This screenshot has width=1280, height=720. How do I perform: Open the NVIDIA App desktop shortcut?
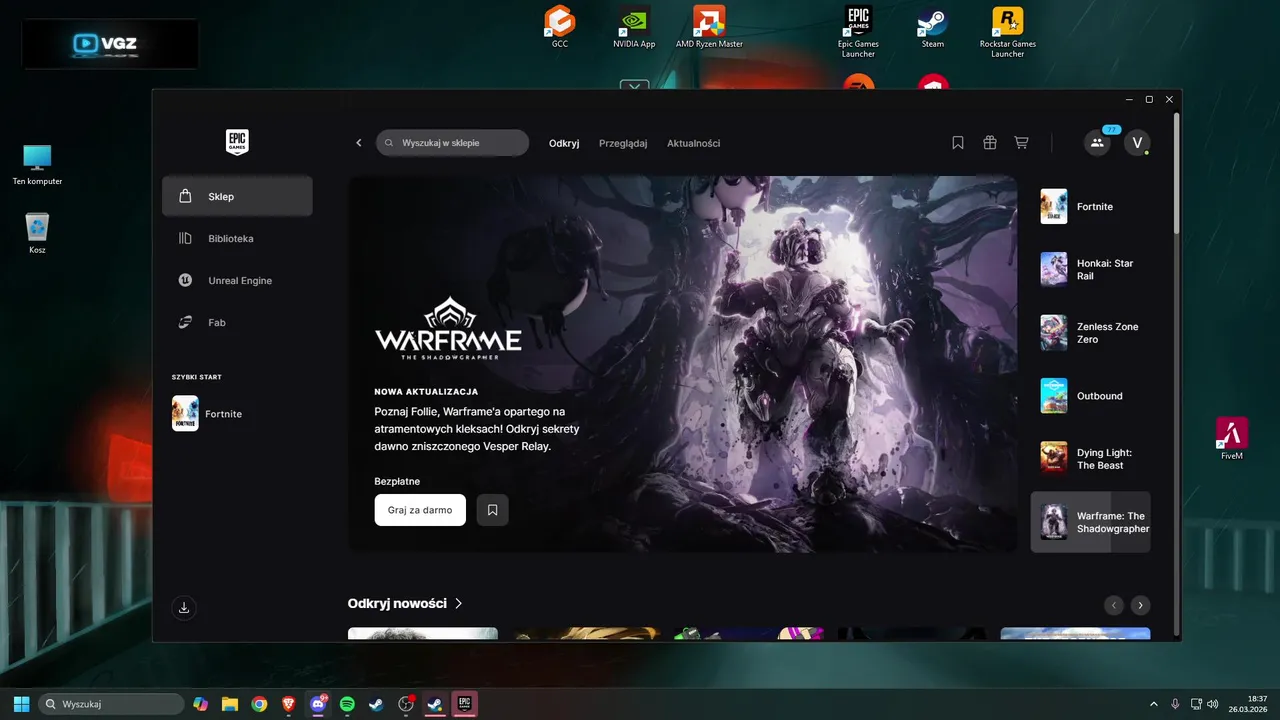pos(634,27)
